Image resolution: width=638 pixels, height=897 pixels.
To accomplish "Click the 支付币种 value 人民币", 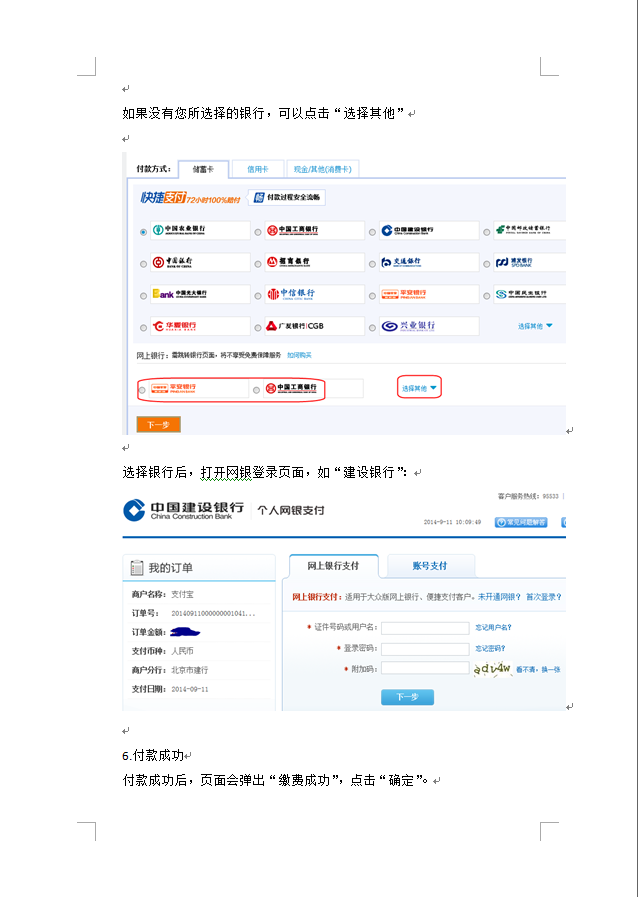I will 183,651.
